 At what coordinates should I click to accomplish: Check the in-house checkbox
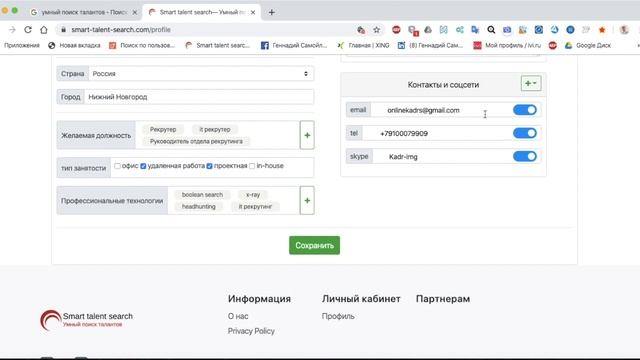click(x=252, y=166)
